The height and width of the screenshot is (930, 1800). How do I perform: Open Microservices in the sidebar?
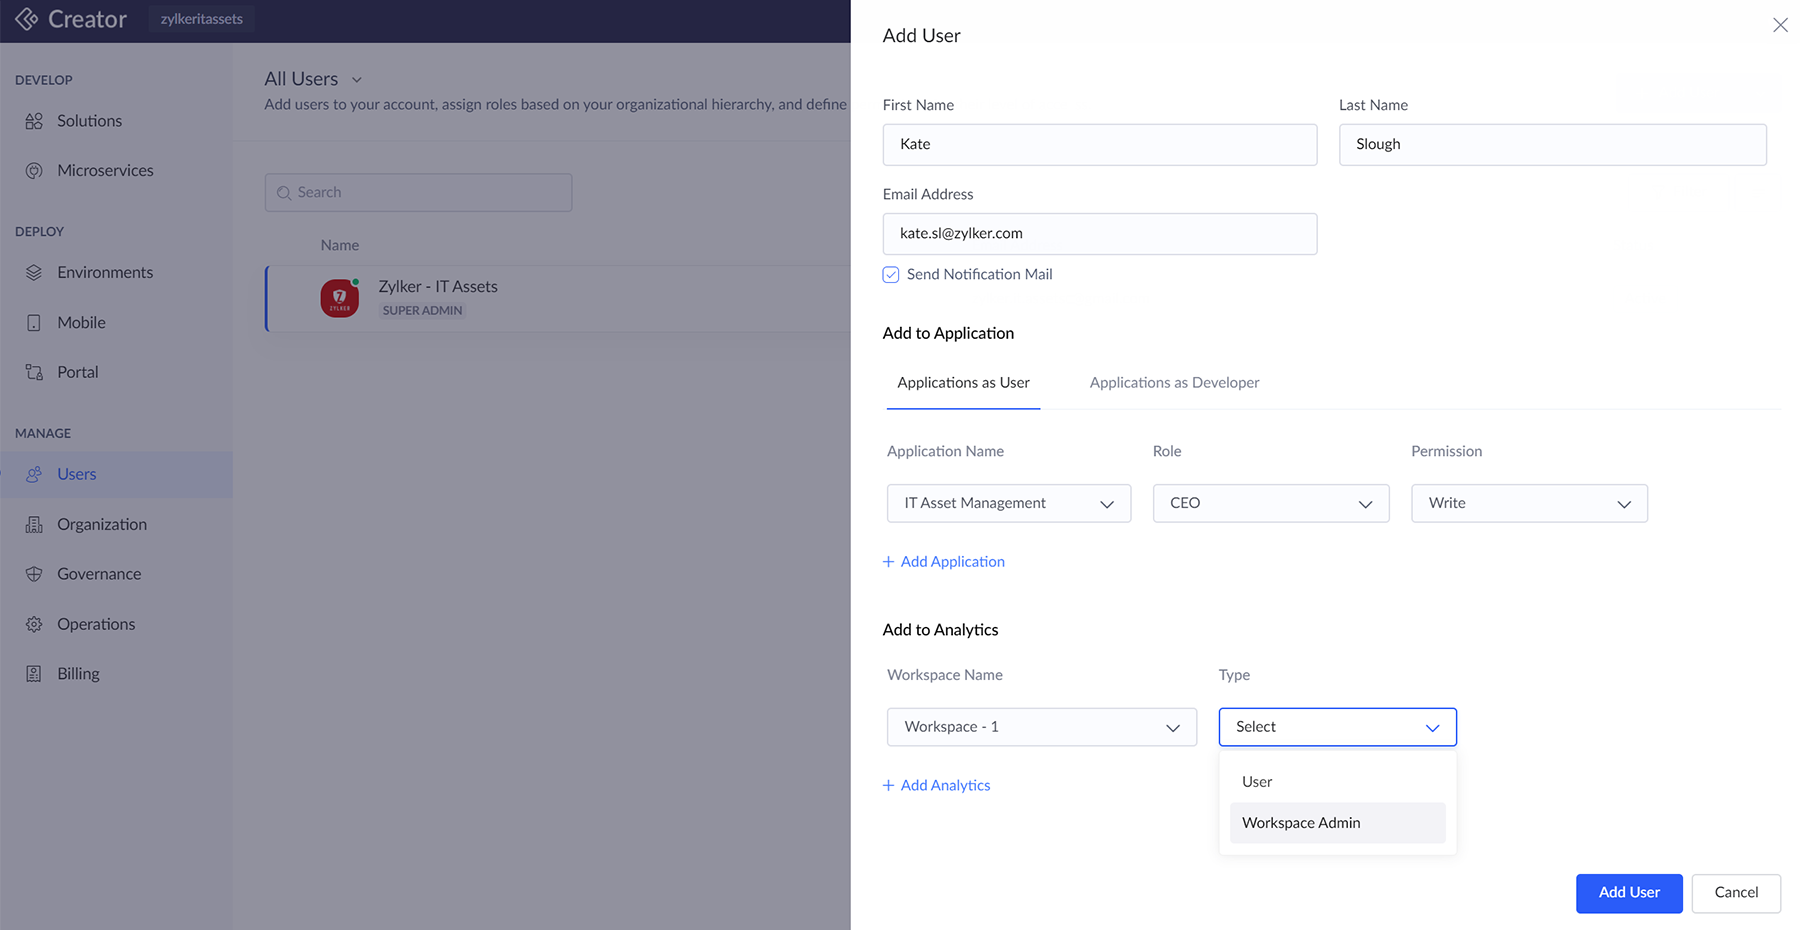point(116,171)
